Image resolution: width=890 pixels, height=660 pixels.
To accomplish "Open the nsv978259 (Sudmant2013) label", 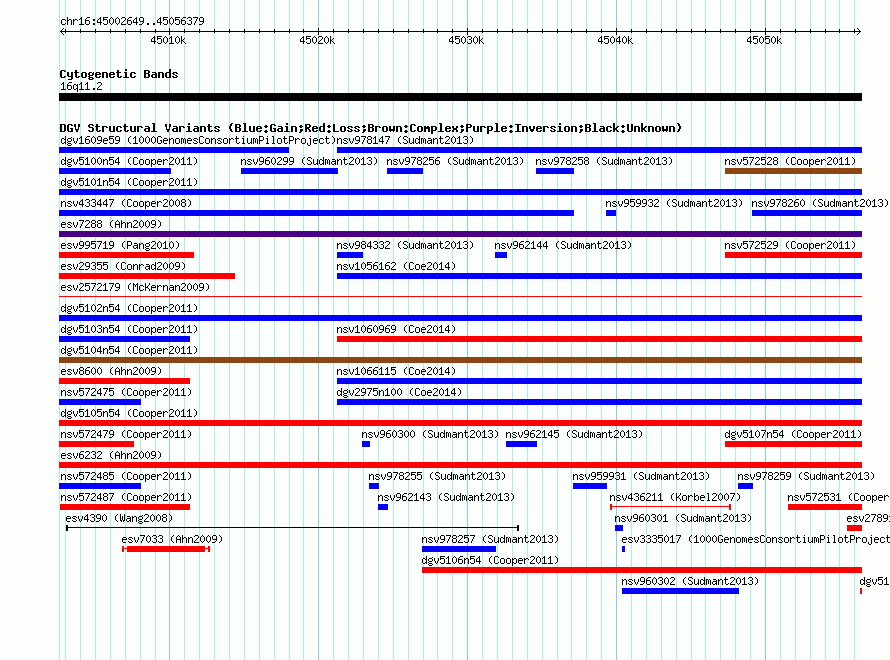I will (x=806, y=476).
